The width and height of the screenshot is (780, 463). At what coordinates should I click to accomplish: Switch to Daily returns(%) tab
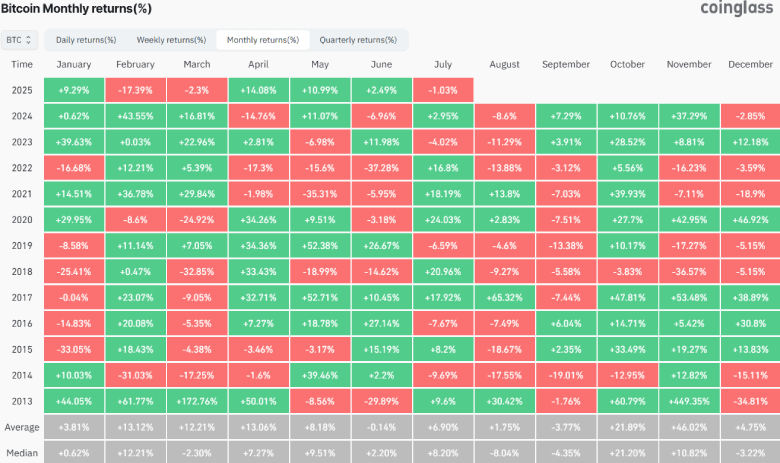[86, 40]
